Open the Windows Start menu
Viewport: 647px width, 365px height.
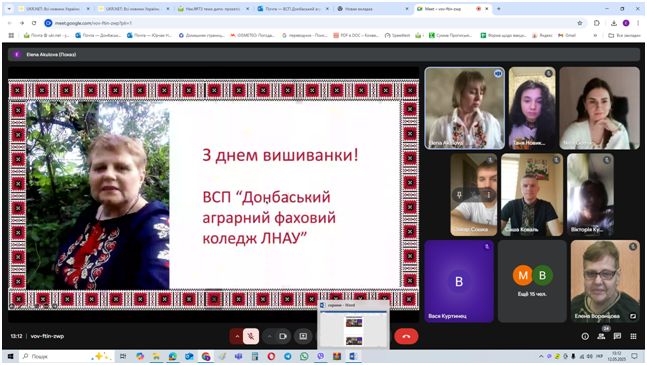pyautogui.click(x=10, y=356)
